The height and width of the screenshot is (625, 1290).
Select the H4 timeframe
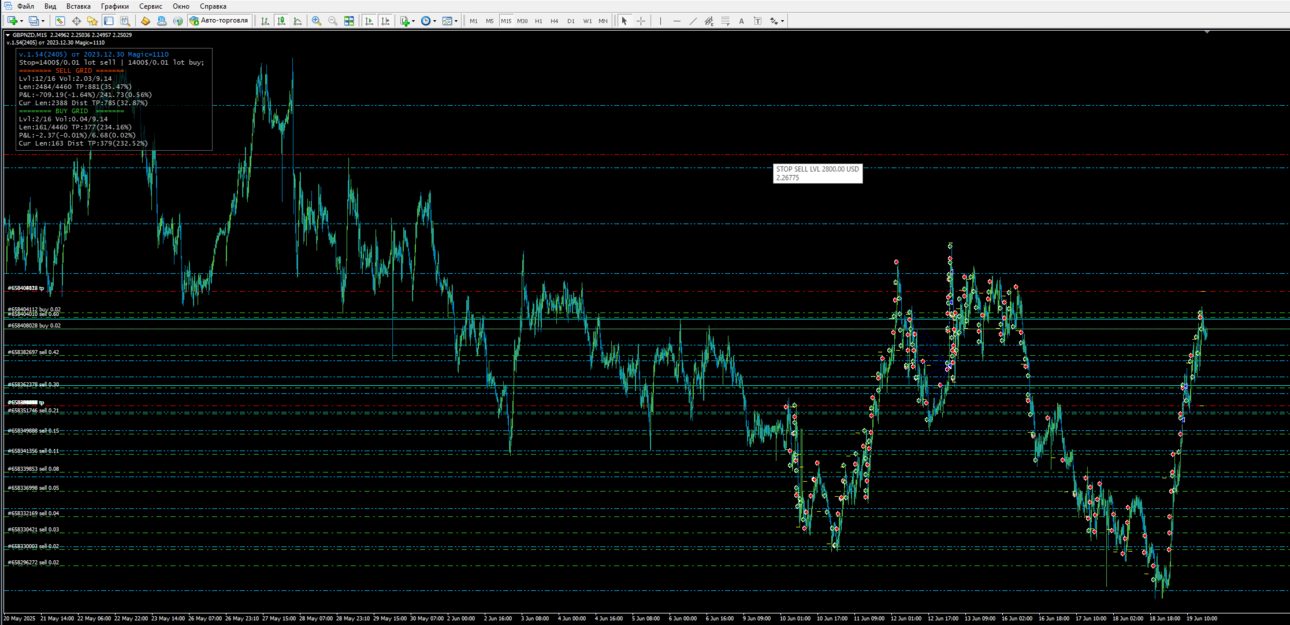[x=554, y=20]
